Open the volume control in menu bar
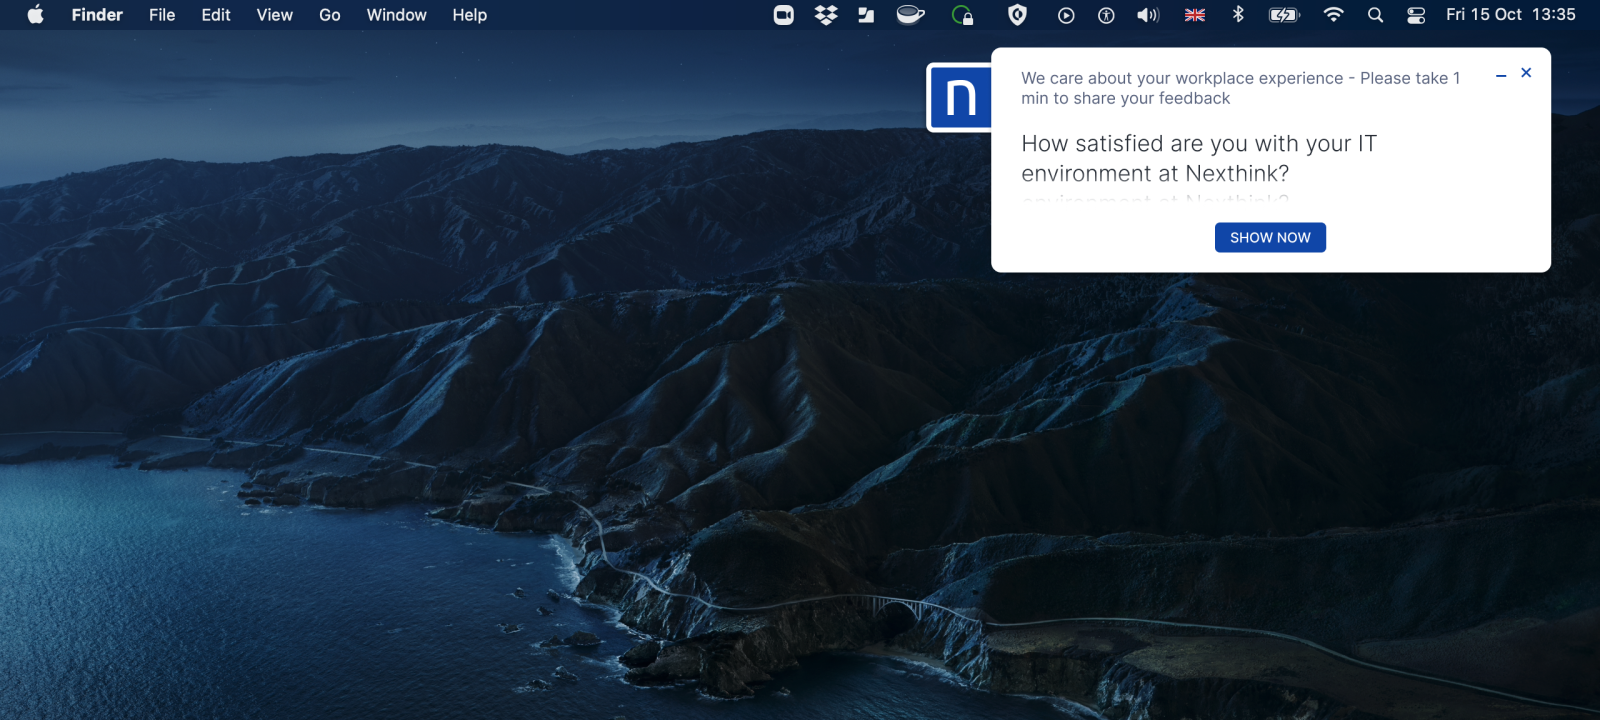This screenshot has height=720, width=1600. click(x=1148, y=15)
